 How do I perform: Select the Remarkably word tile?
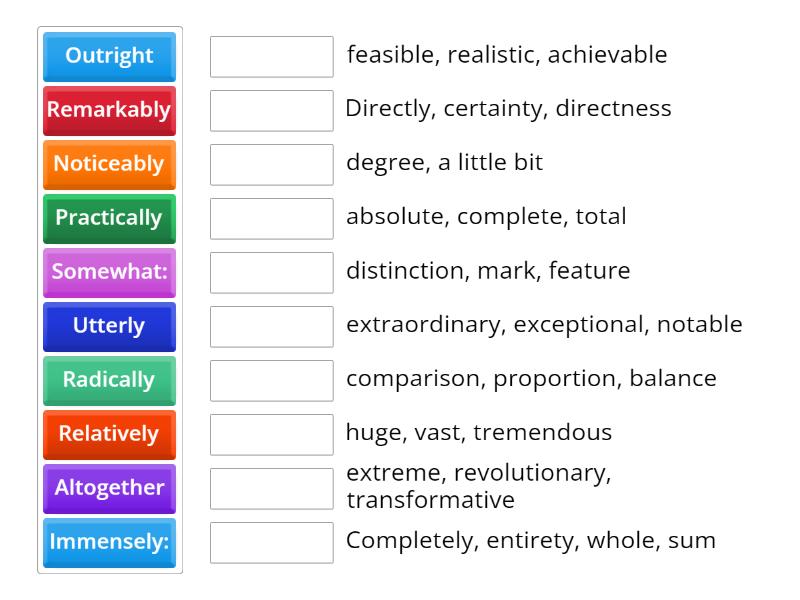(x=108, y=111)
